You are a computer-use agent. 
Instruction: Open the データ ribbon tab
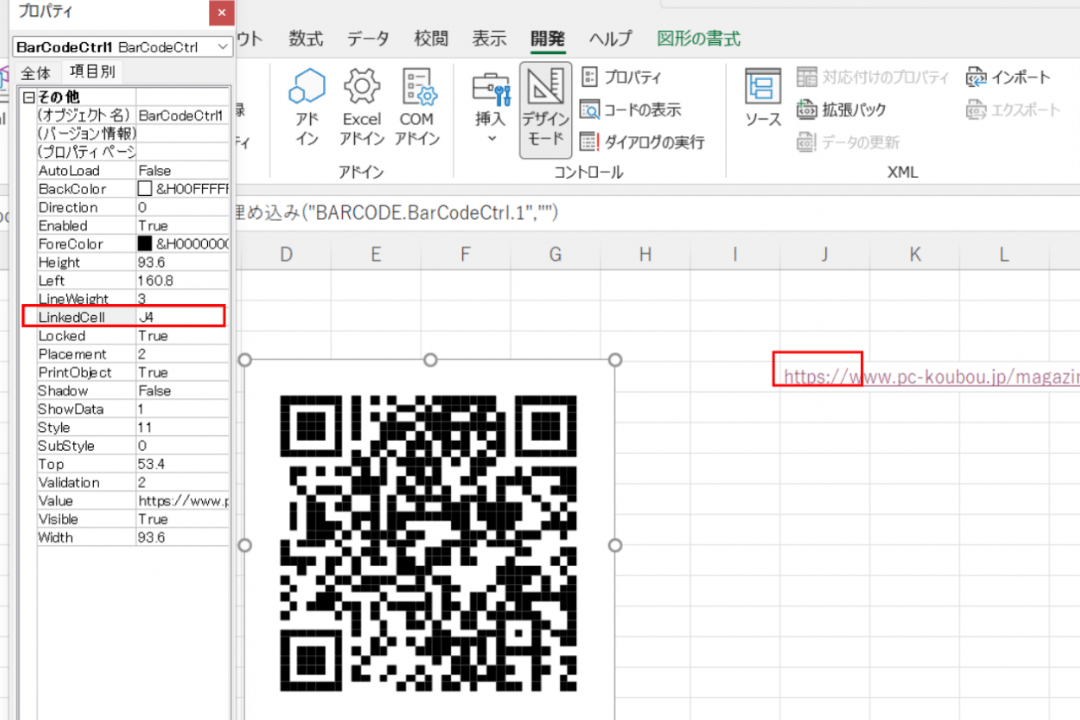[368, 39]
